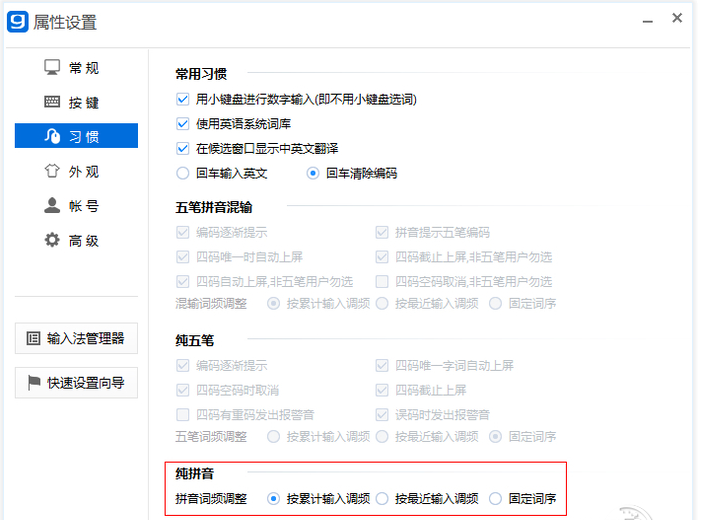The image size is (725, 520).
Task: Switch to the 高级 tab
Action: (76, 240)
